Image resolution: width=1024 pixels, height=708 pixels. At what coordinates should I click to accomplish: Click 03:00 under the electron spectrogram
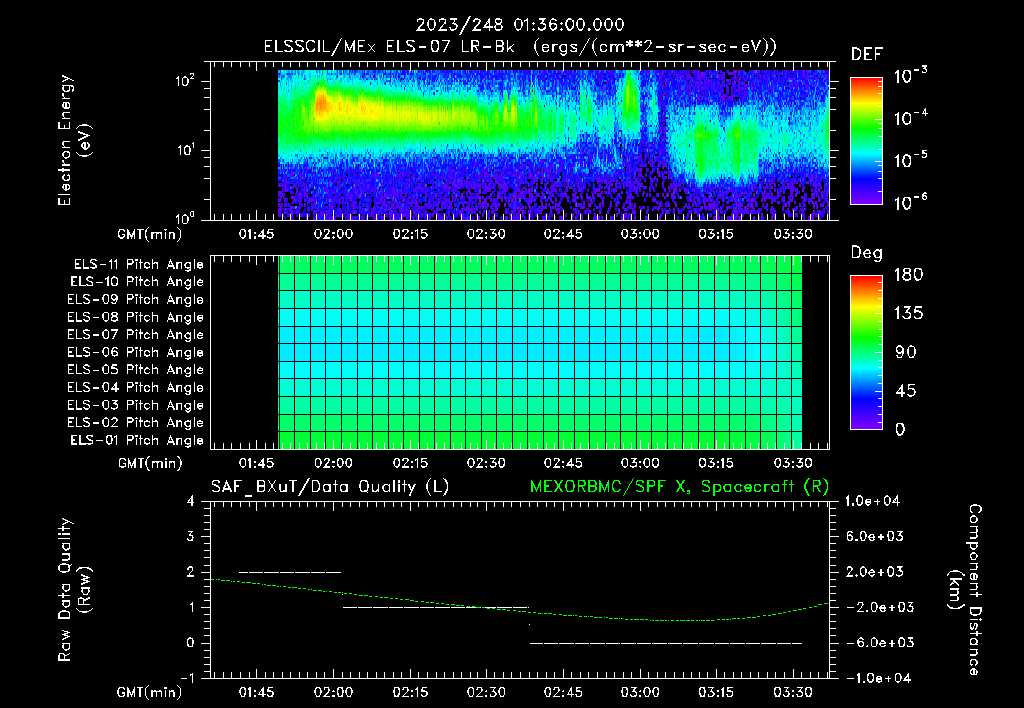640,234
